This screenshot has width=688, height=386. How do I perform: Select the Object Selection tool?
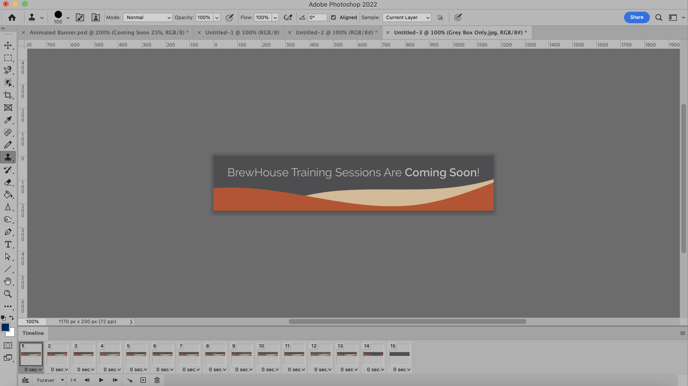(x=8, y=83)
